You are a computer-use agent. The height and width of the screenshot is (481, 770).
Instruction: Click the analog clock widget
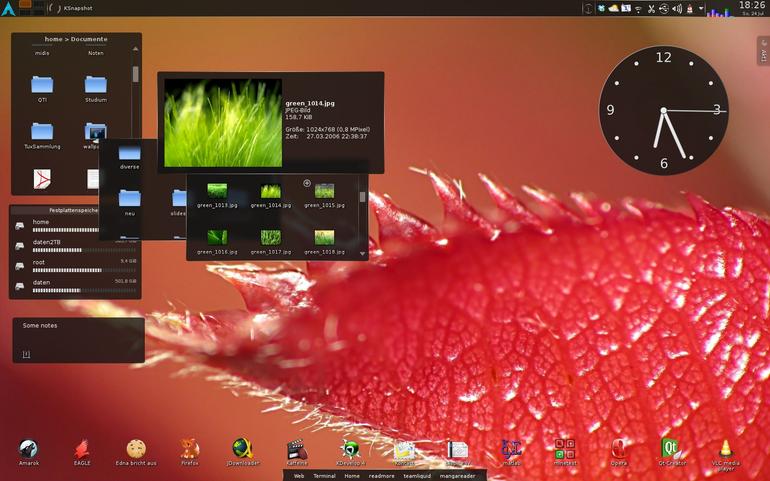point(663,110)
